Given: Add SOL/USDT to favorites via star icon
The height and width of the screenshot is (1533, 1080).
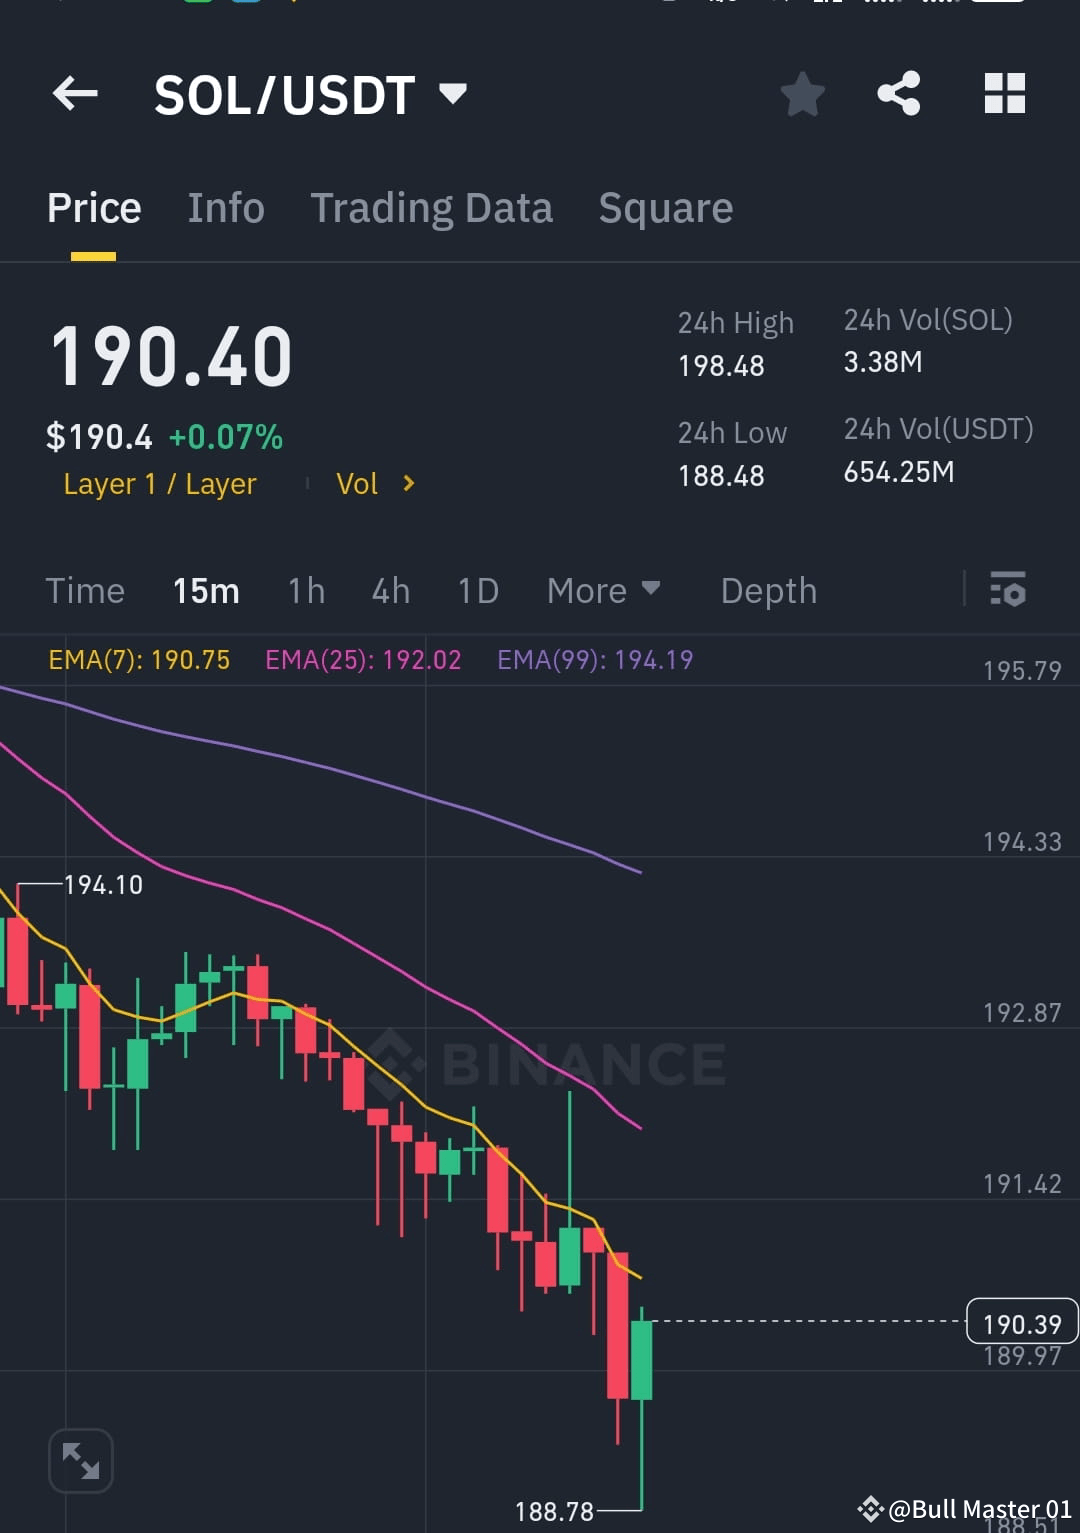Looking at the screenshot, I should [x=802, y=94].
